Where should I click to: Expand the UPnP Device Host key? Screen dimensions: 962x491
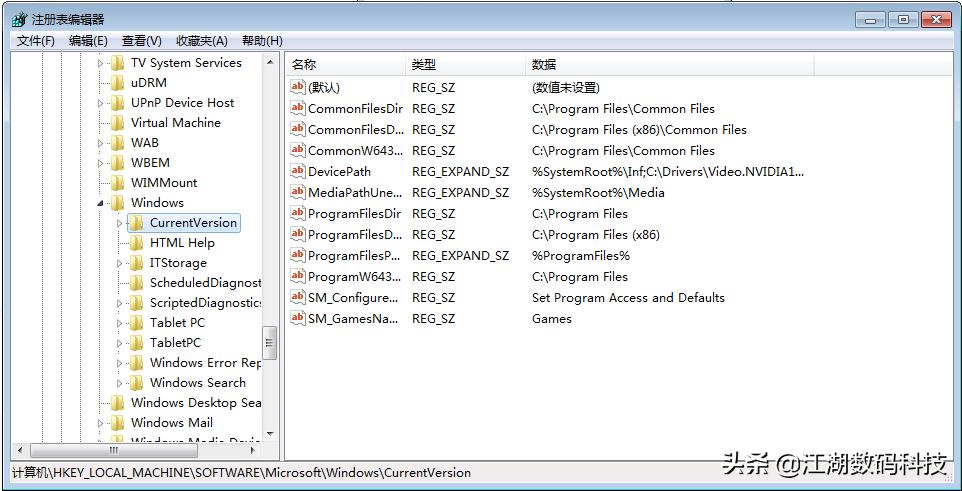pyautogui.click(x=101, y=103)
